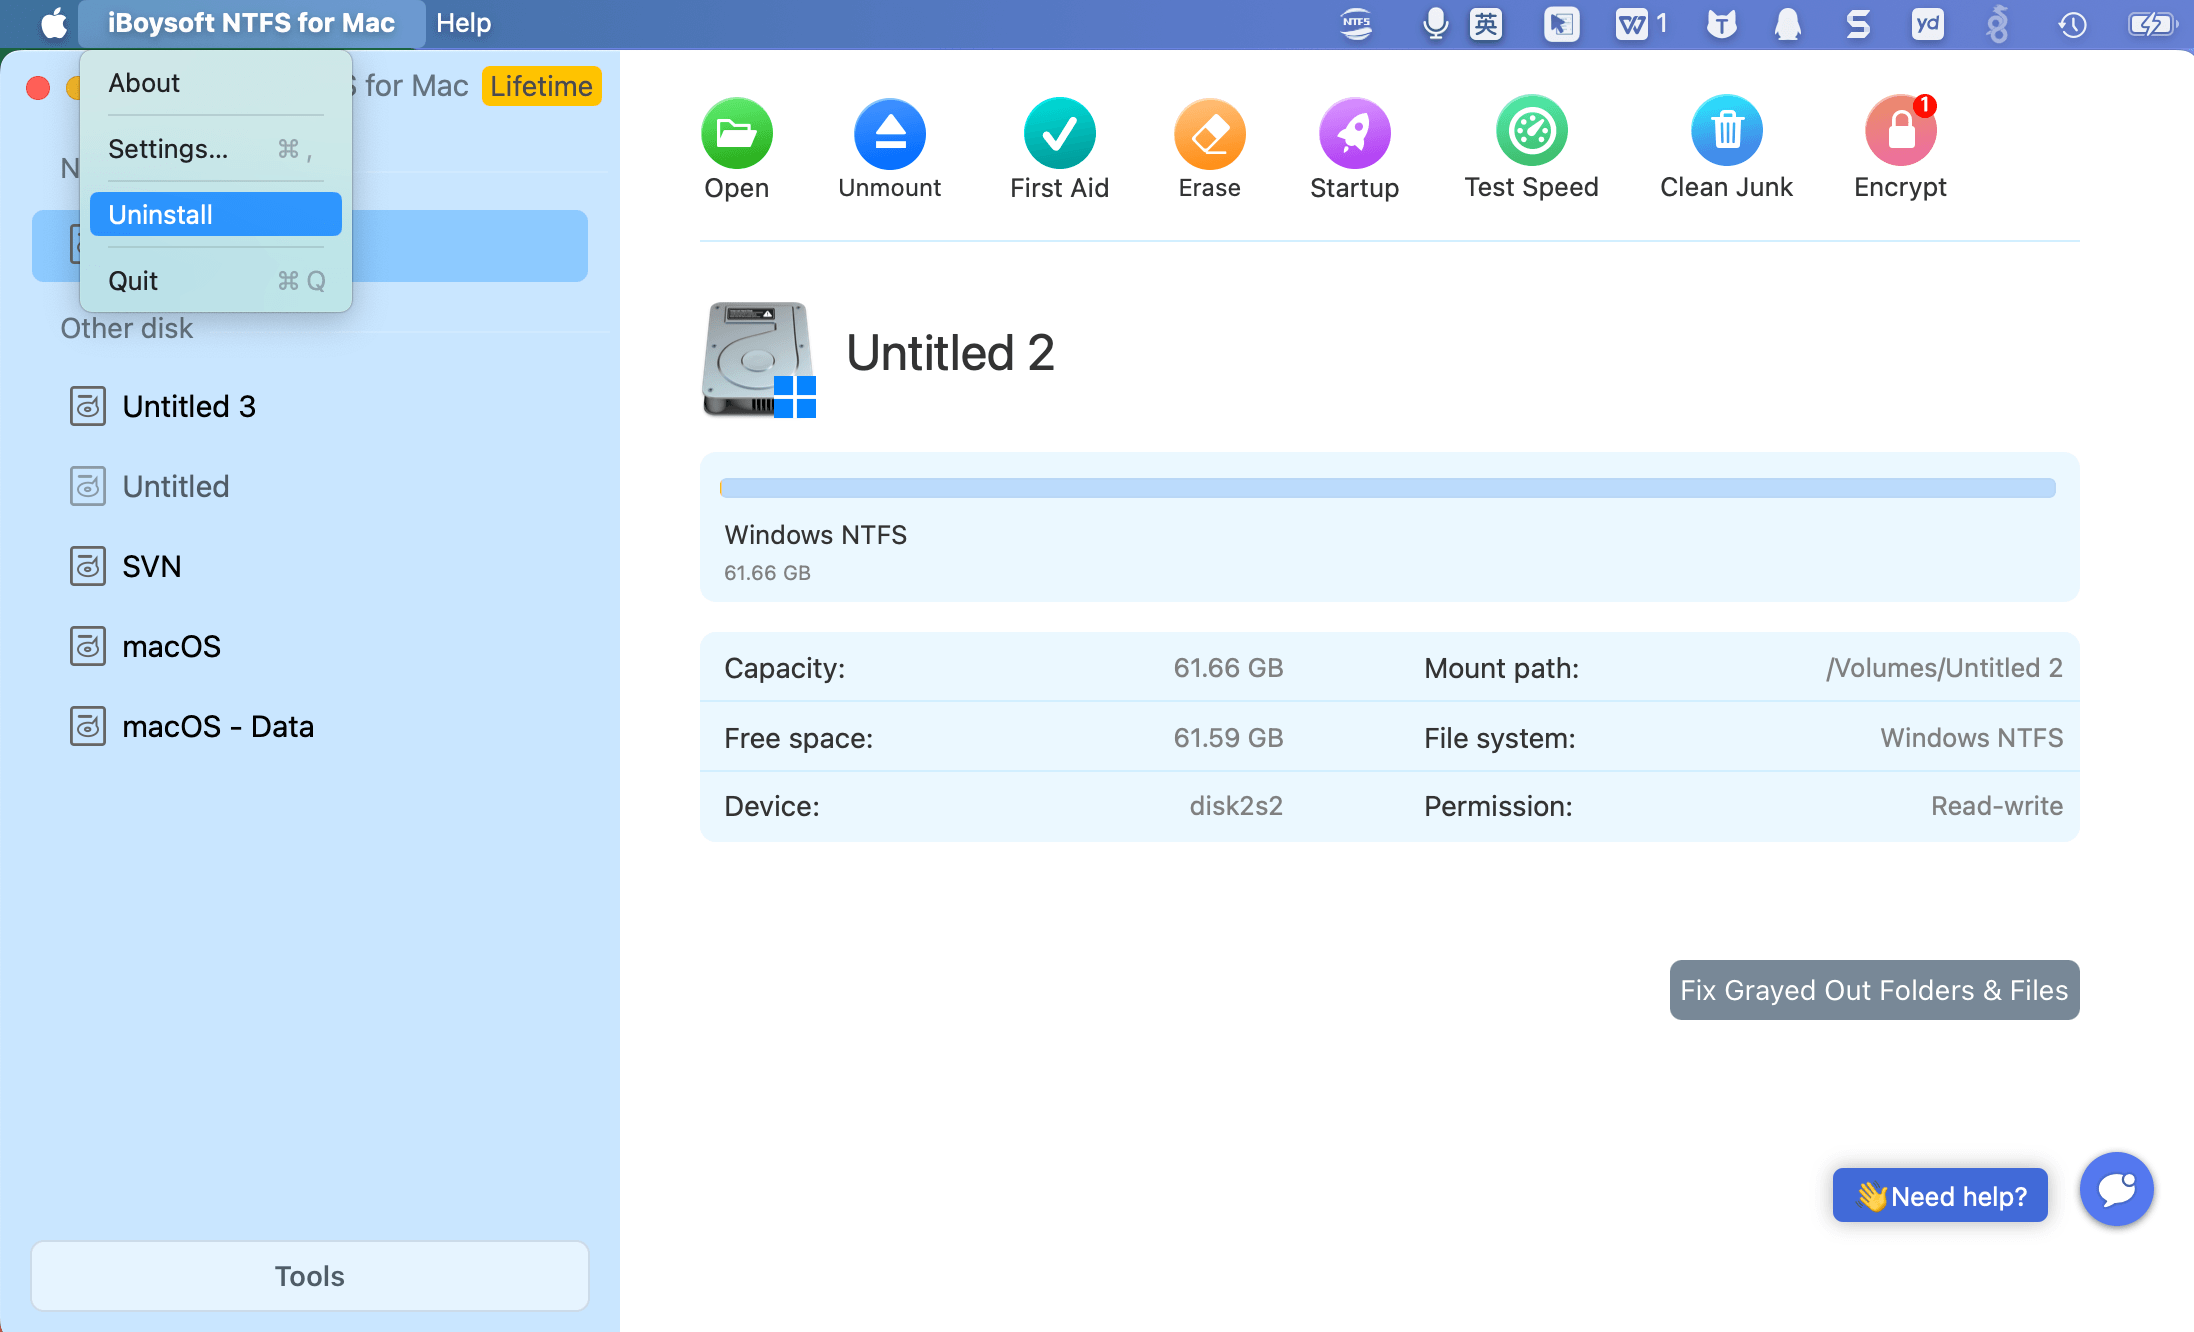The height and width of the screenshot is (1332, 2194).
Task: Launch the Test Speed tool
Action: pyautogui.click(x=1531, y=130)
